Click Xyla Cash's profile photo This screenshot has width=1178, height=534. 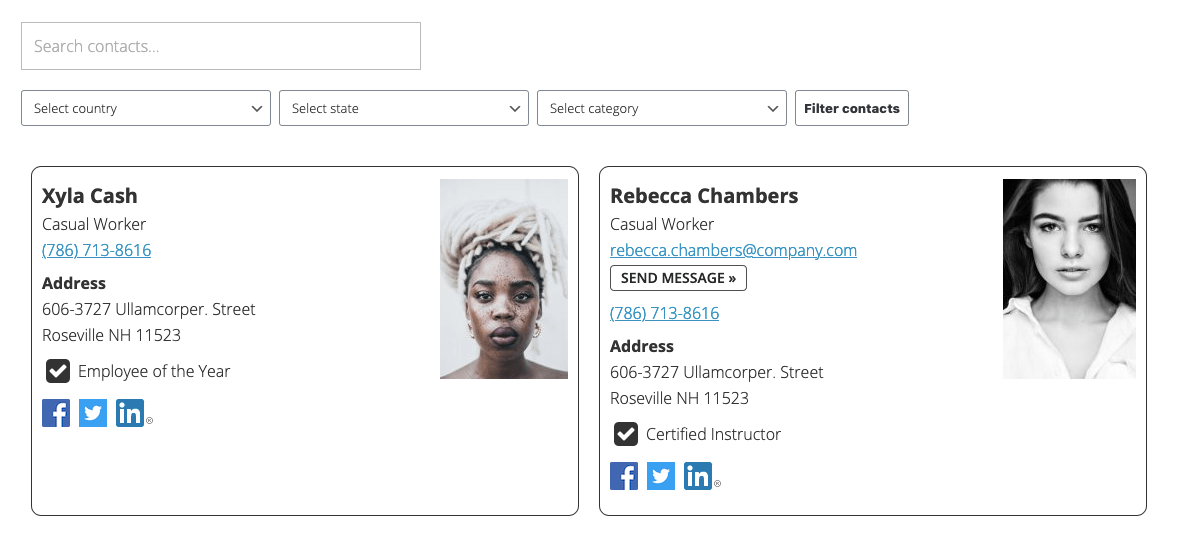504,279
